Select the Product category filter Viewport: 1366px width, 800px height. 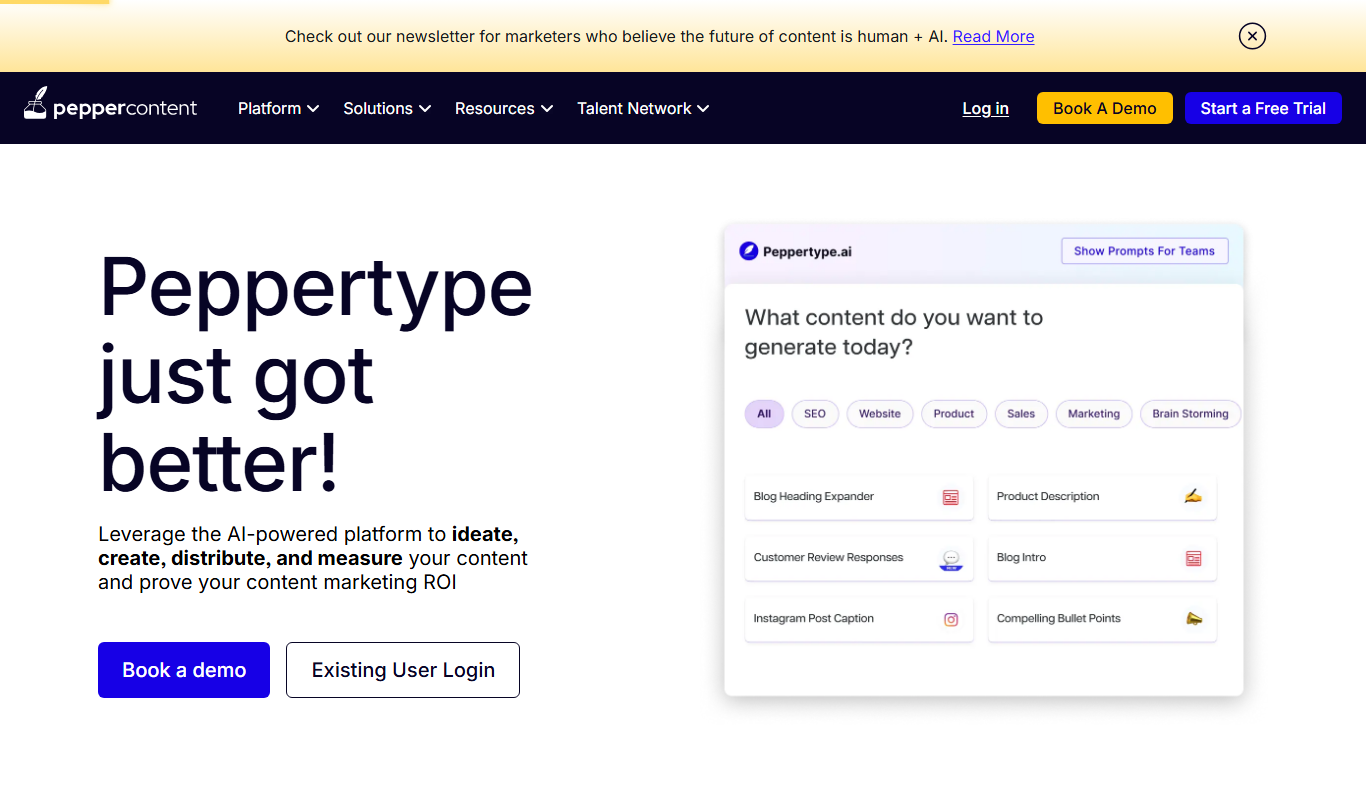click(x=954, y=414)
